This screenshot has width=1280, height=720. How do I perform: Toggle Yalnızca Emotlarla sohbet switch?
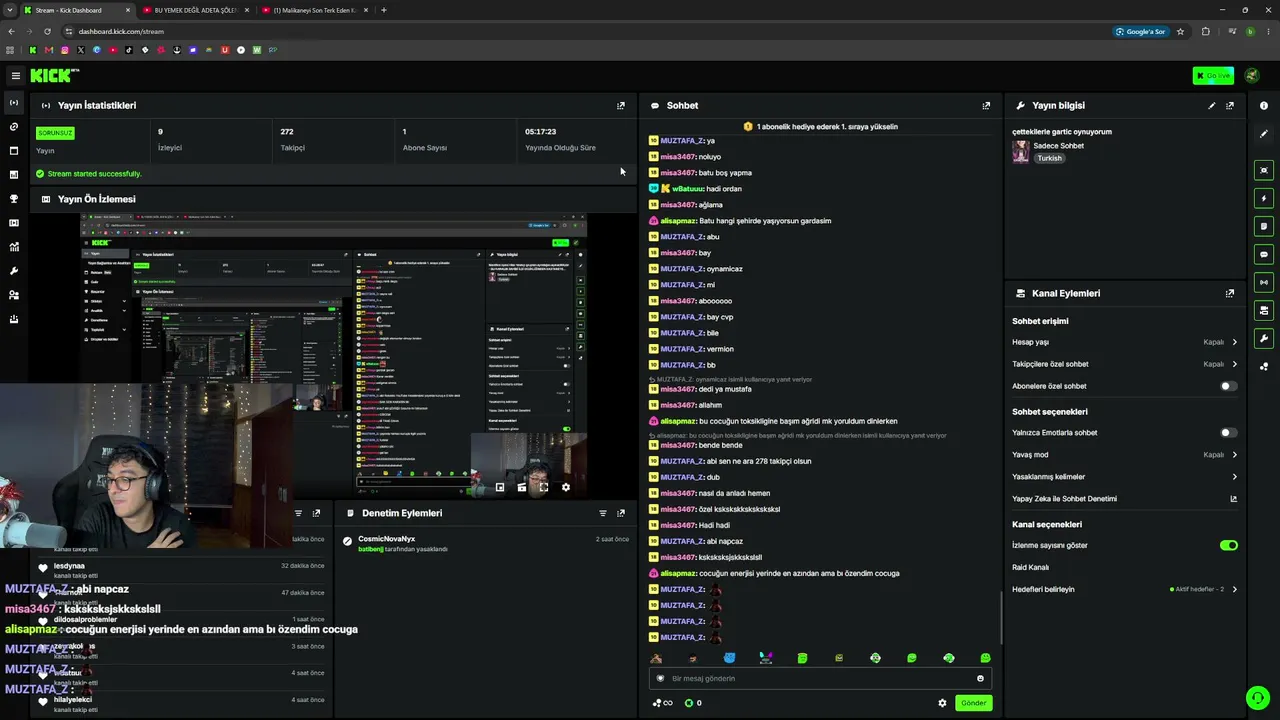(1229, 433)
